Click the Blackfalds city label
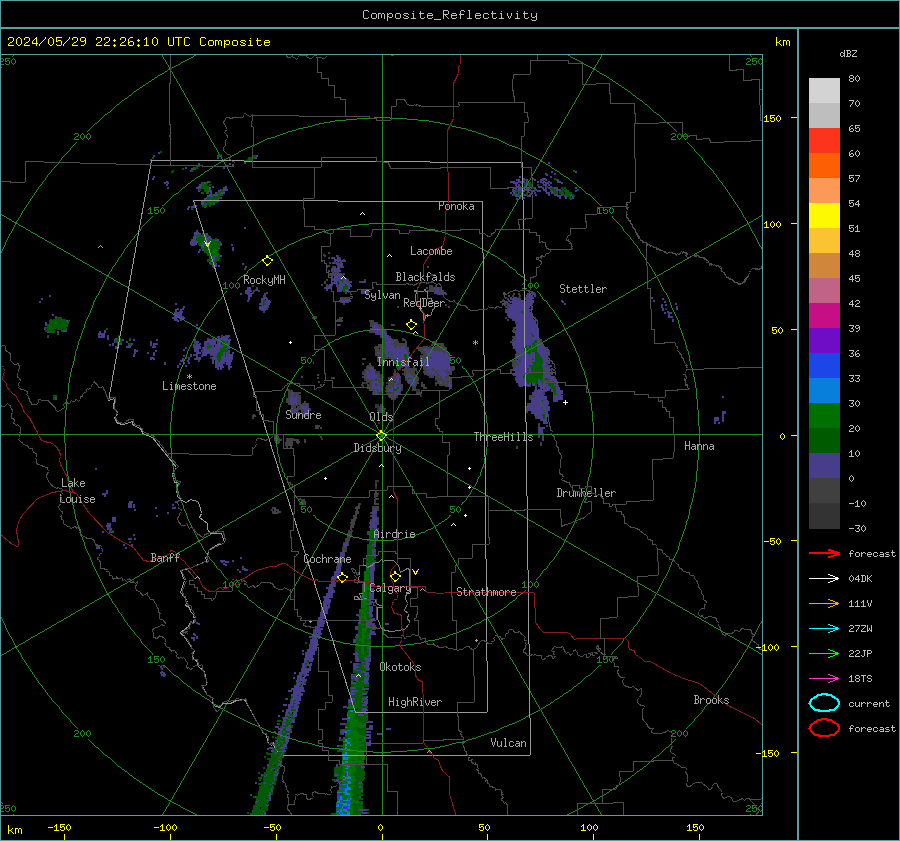Image resolution: width=900 pixels, height=841 pixels. (425, 277)
